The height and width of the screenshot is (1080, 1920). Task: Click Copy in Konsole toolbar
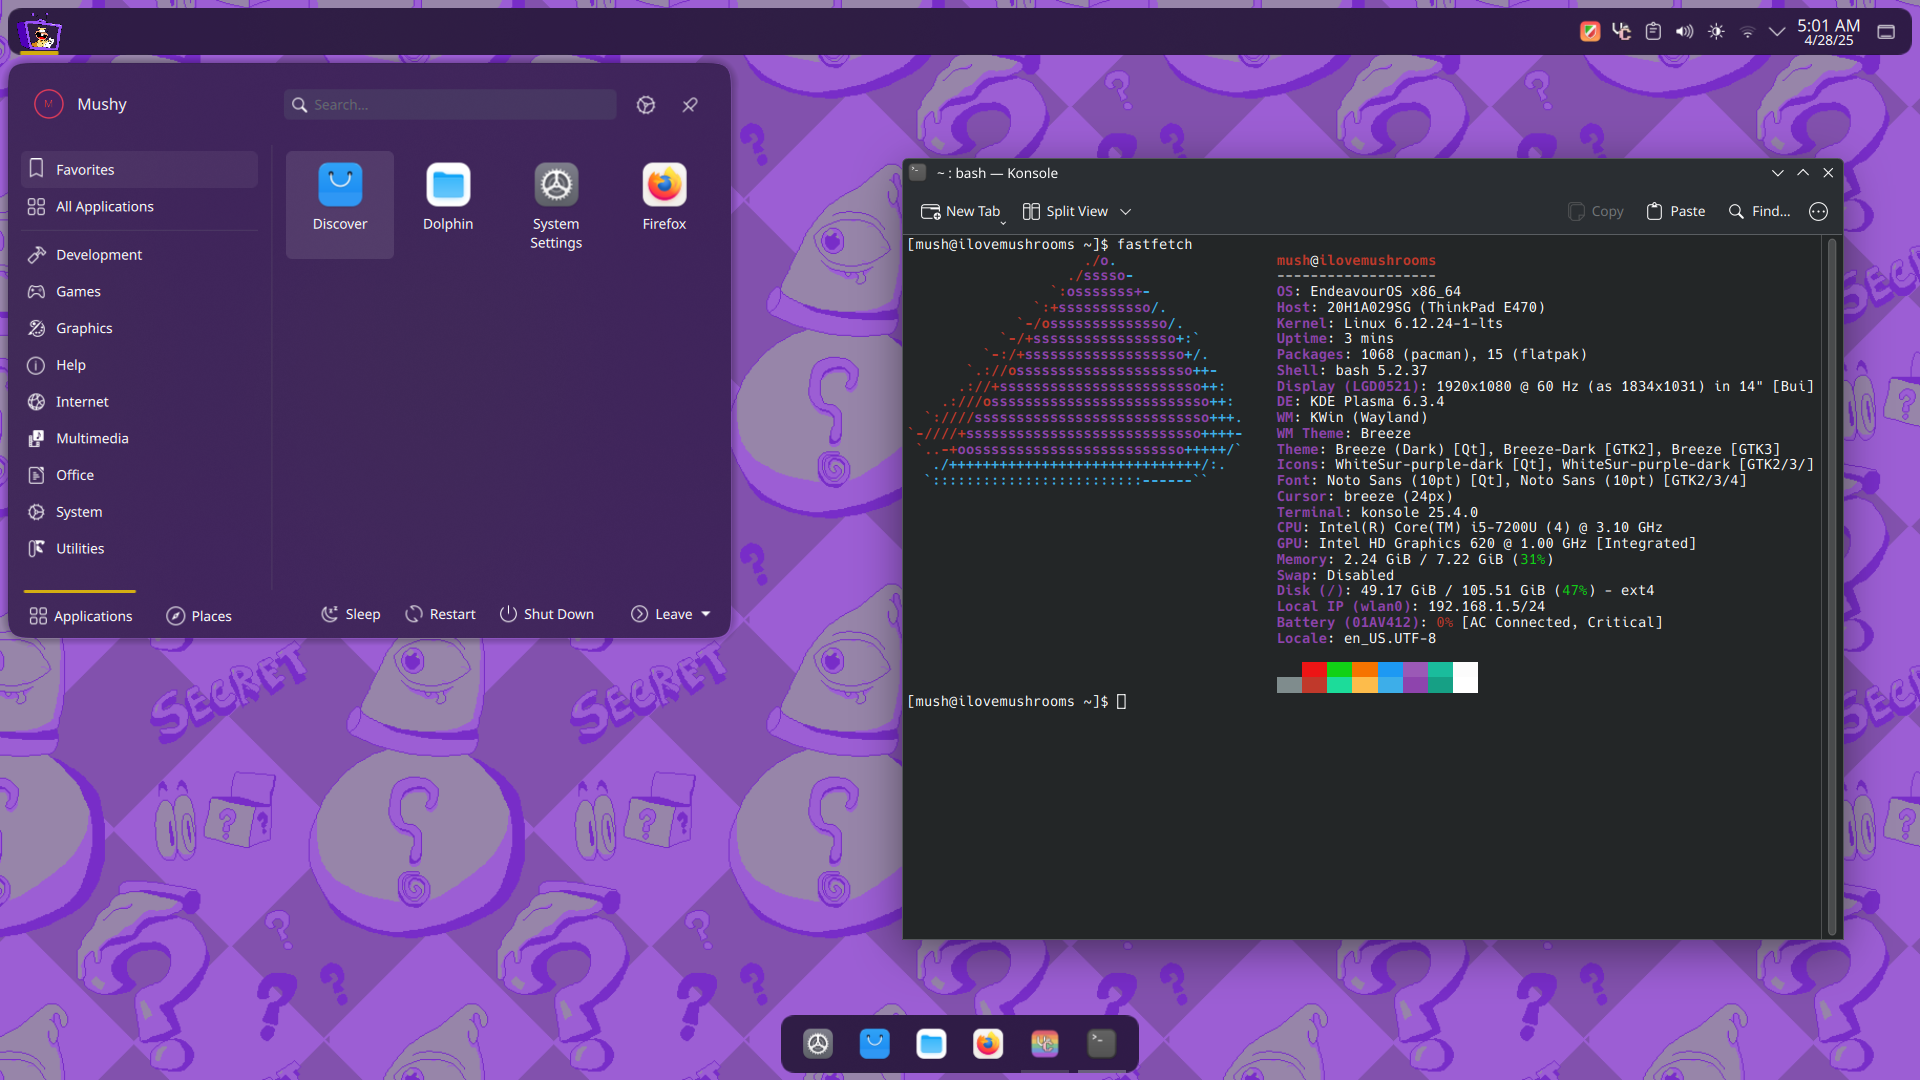1595,211
